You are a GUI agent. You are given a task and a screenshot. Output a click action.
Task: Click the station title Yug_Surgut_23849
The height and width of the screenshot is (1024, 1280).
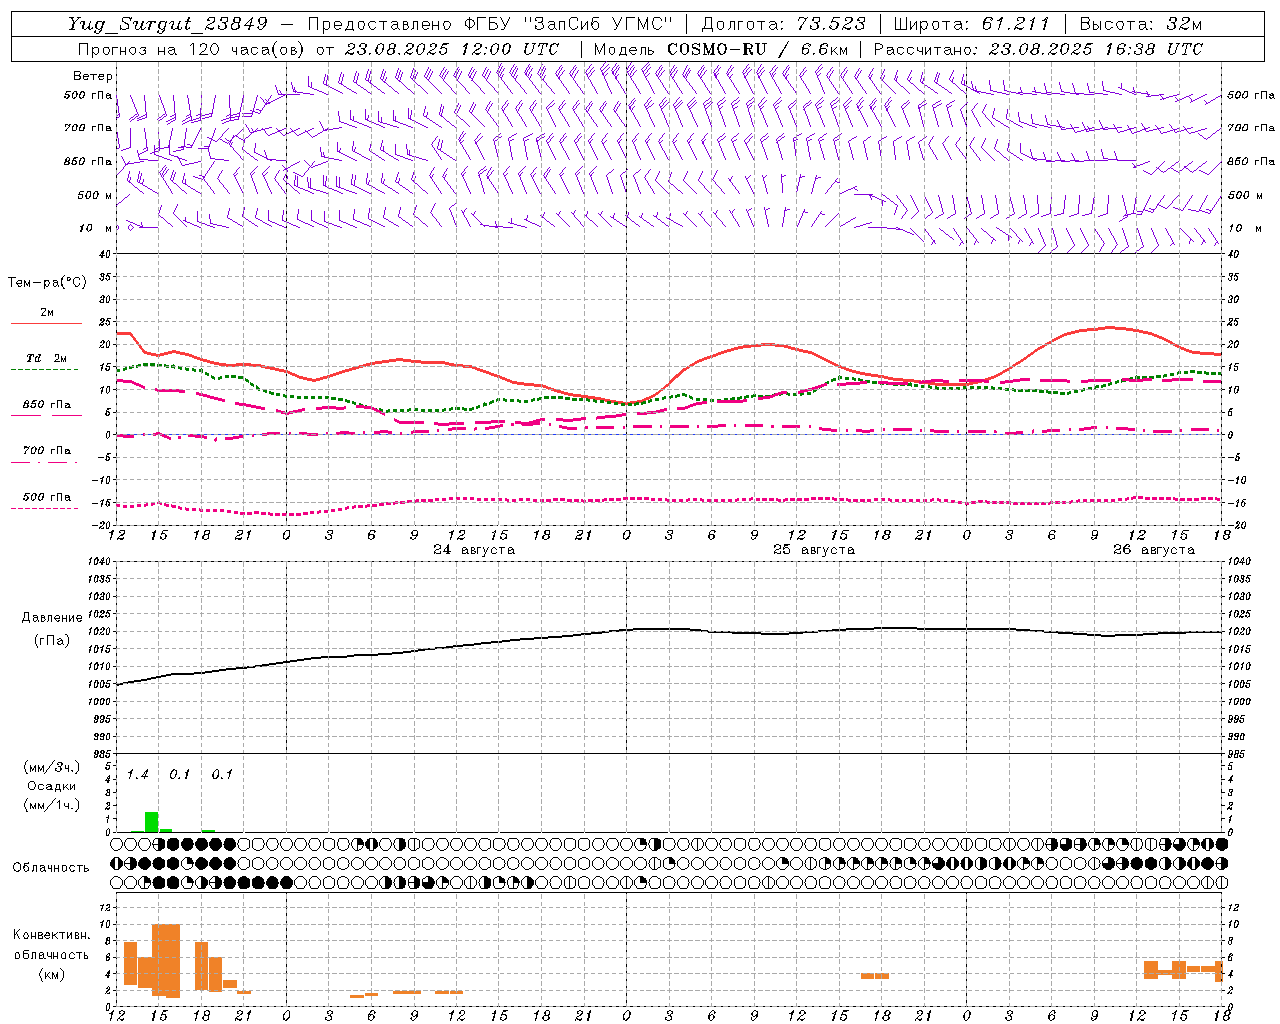click(168, 24)
